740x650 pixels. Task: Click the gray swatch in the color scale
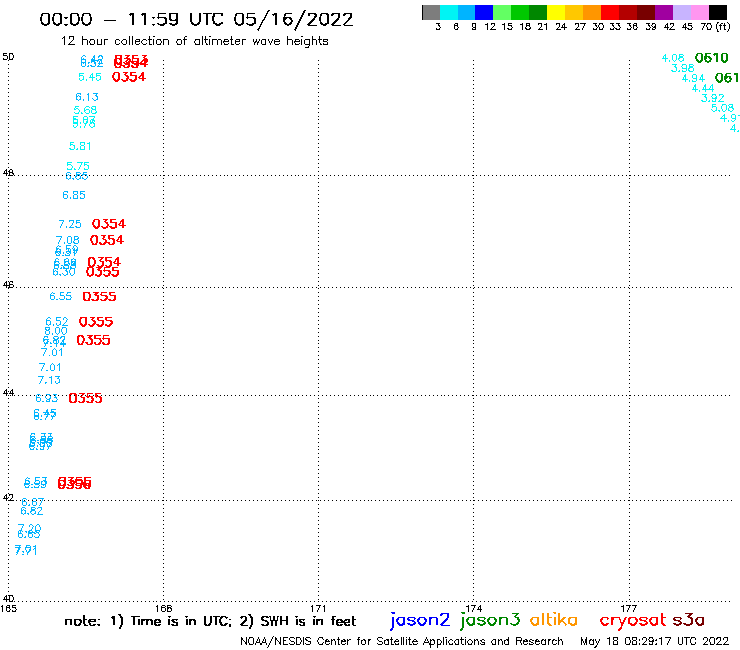(x=431, y=12)
